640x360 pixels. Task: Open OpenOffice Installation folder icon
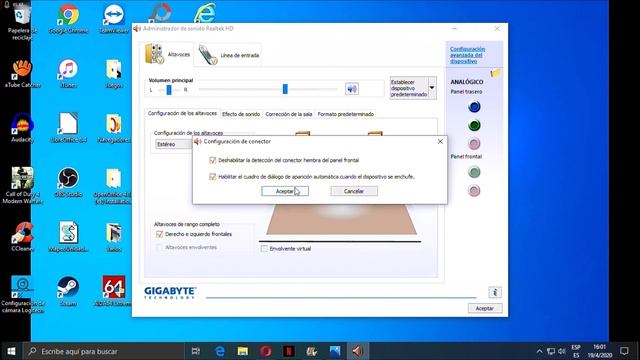pos(113,186)
